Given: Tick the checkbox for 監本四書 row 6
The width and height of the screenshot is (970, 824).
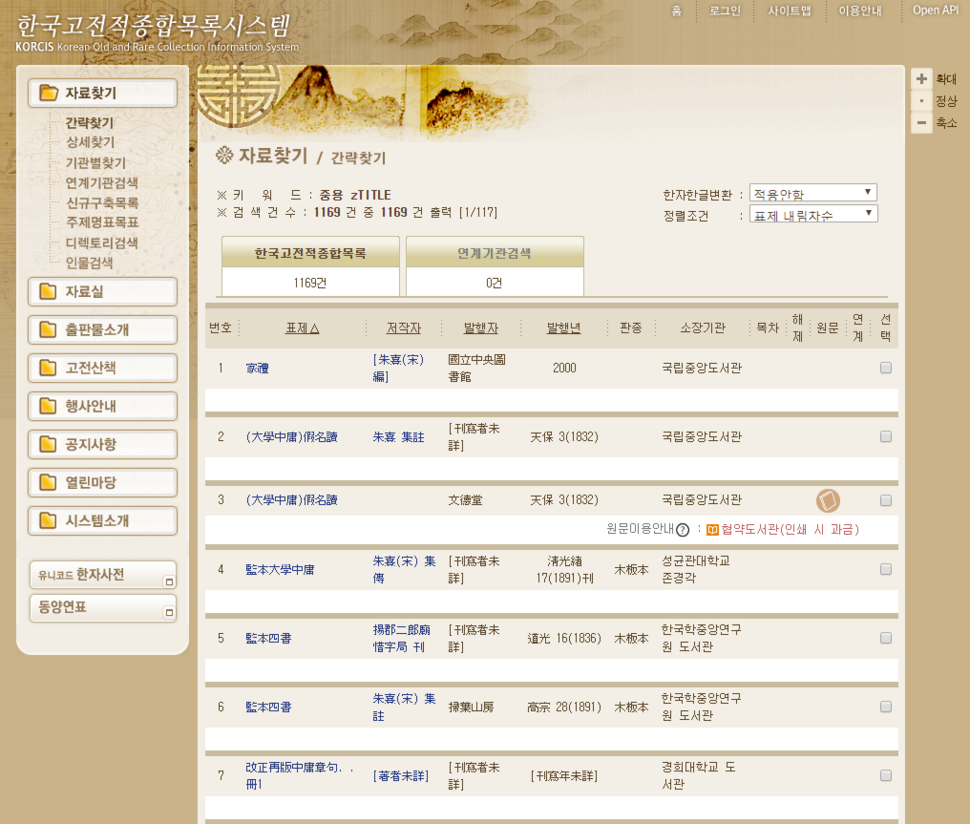Looking at the screenshot, I should 885,707.
